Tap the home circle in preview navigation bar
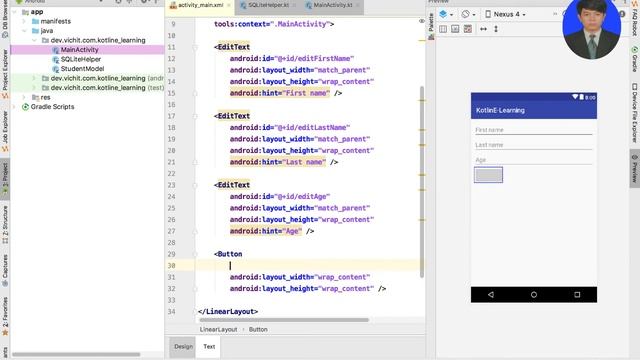The image size is (640, 360). (x=534, y=295)
